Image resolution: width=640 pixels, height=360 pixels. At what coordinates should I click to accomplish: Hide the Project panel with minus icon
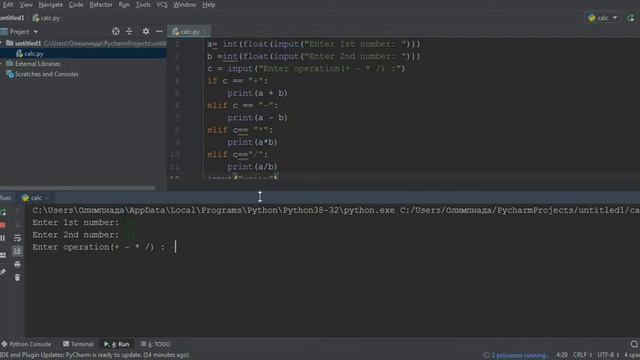coord(159,31)
